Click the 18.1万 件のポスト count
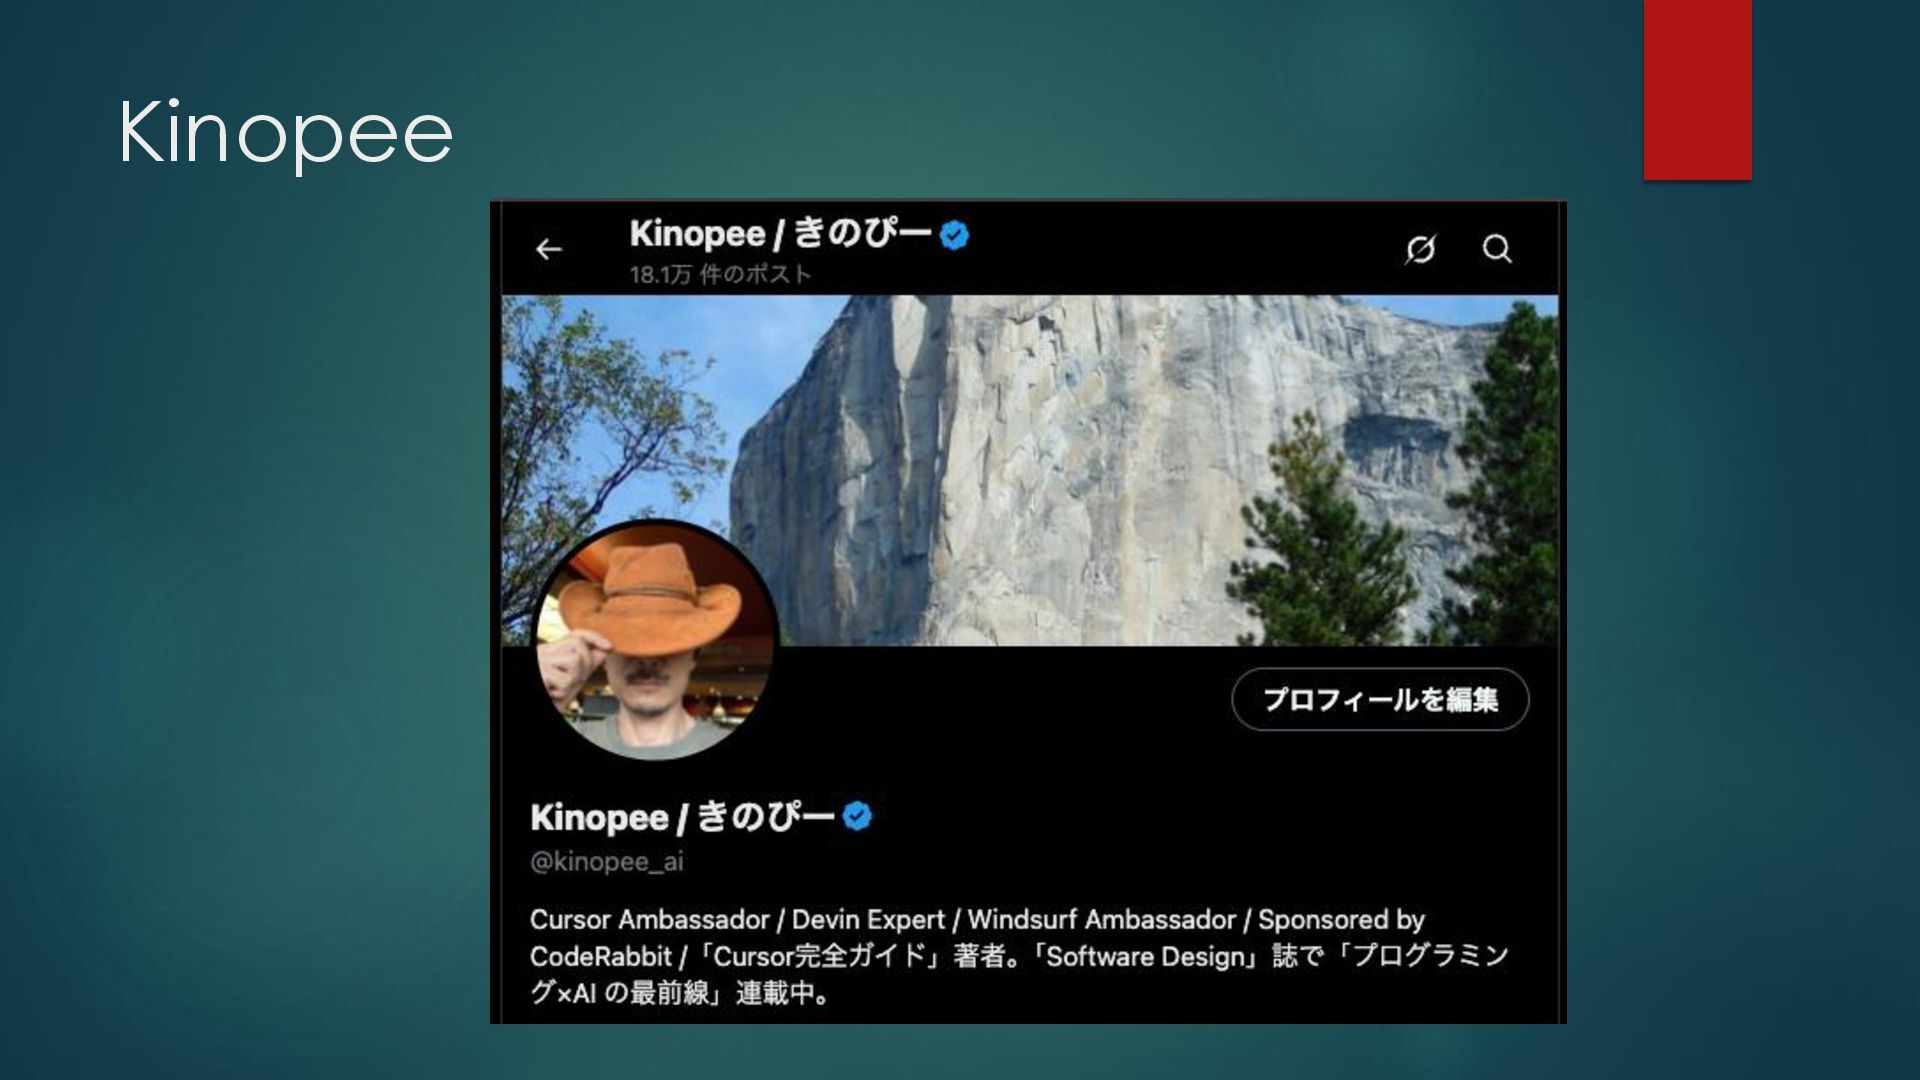This screenshot has height=1080, width=1920. pos(719,275)
